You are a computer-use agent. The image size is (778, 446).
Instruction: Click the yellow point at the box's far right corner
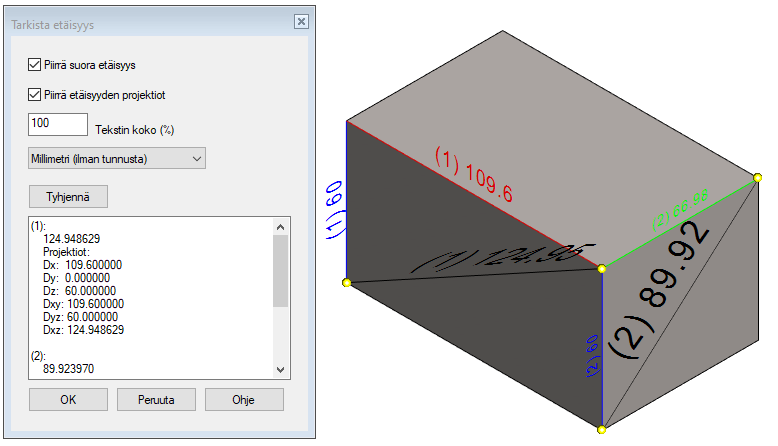pyautogui.click(x=757, y=181)
